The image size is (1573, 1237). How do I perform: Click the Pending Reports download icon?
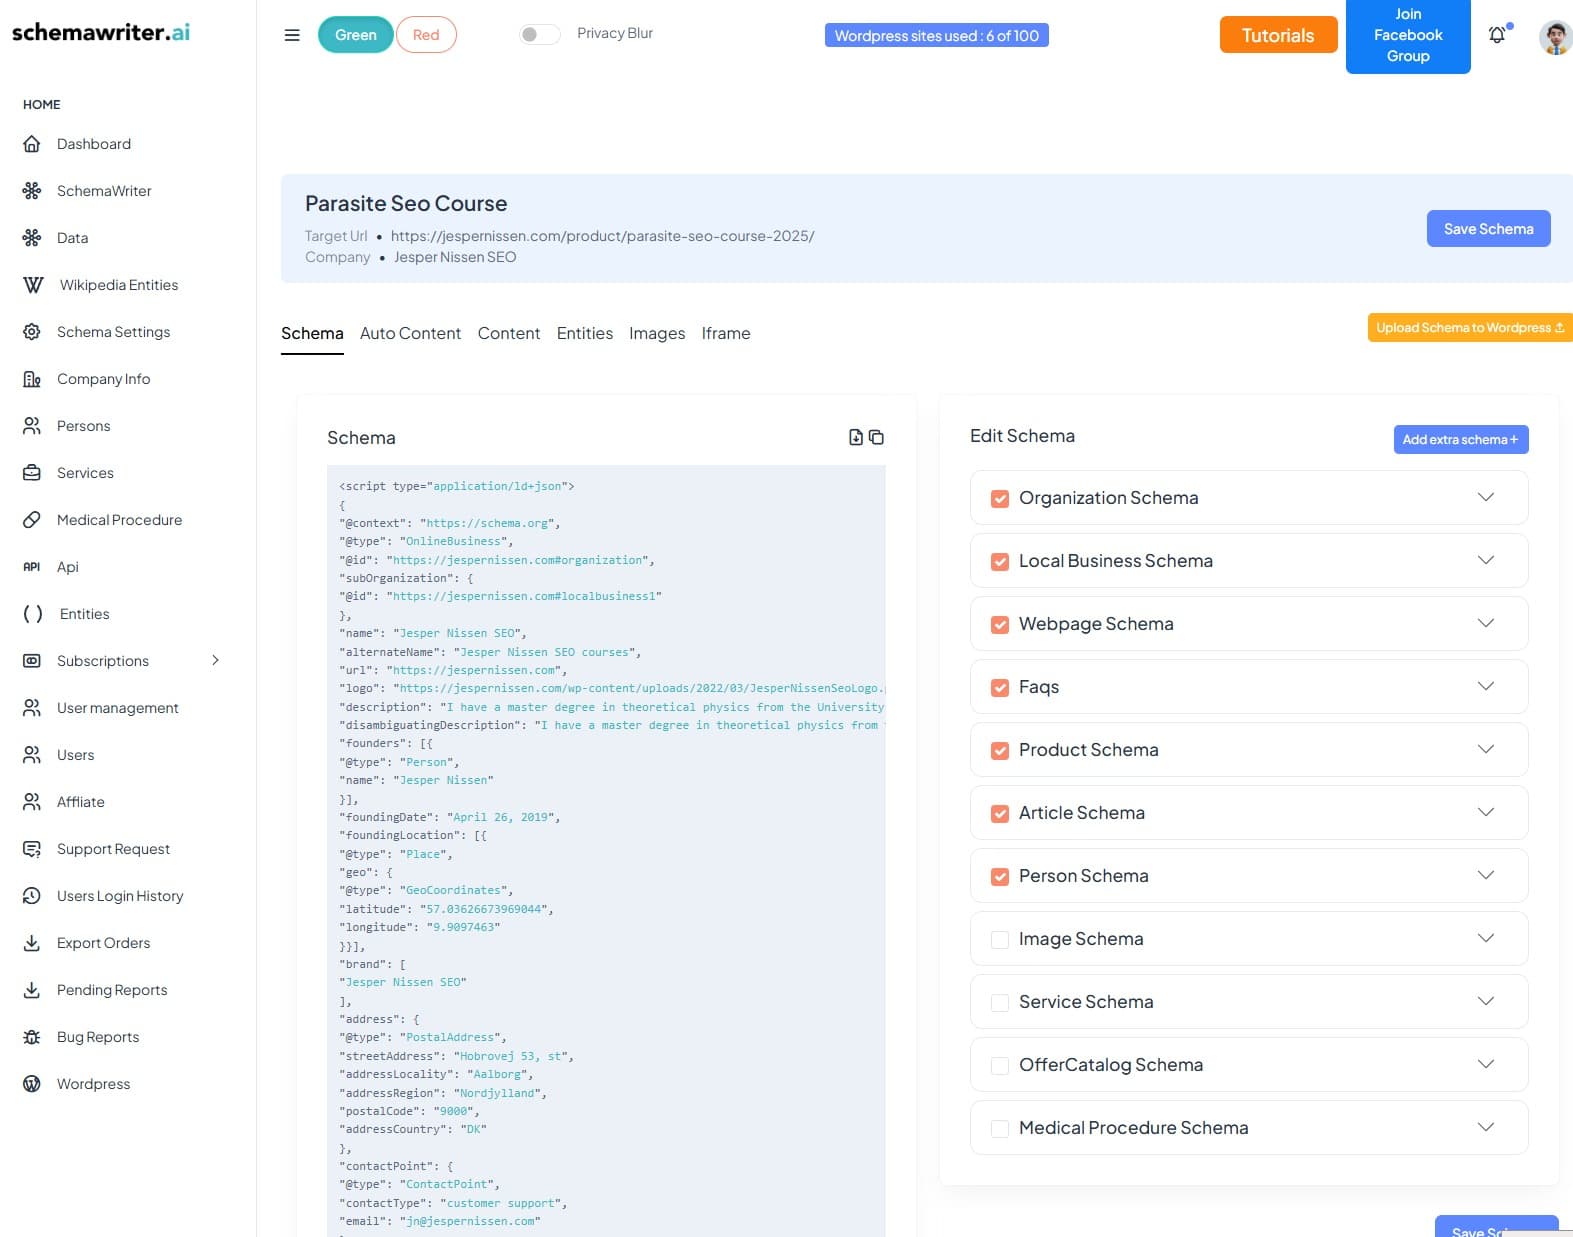tap(32, 990)
